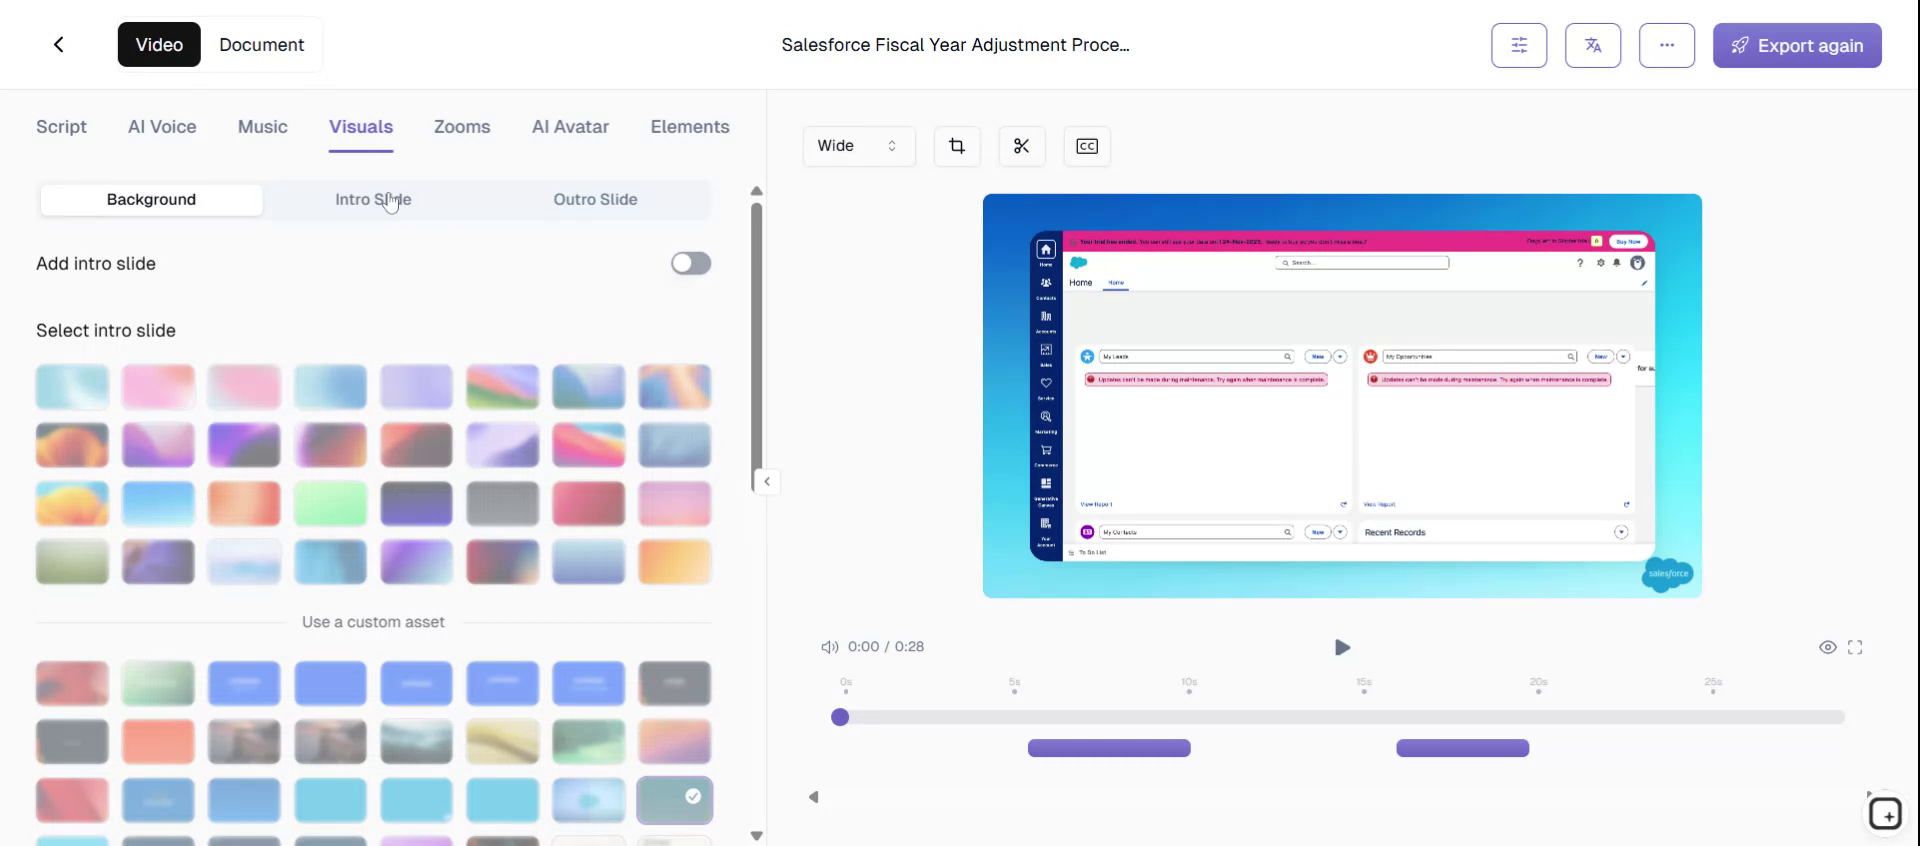Open the translate language icon button
Image resolution: width=1920 pixels, height=846 pixels.
click(x=1593, y=45)
